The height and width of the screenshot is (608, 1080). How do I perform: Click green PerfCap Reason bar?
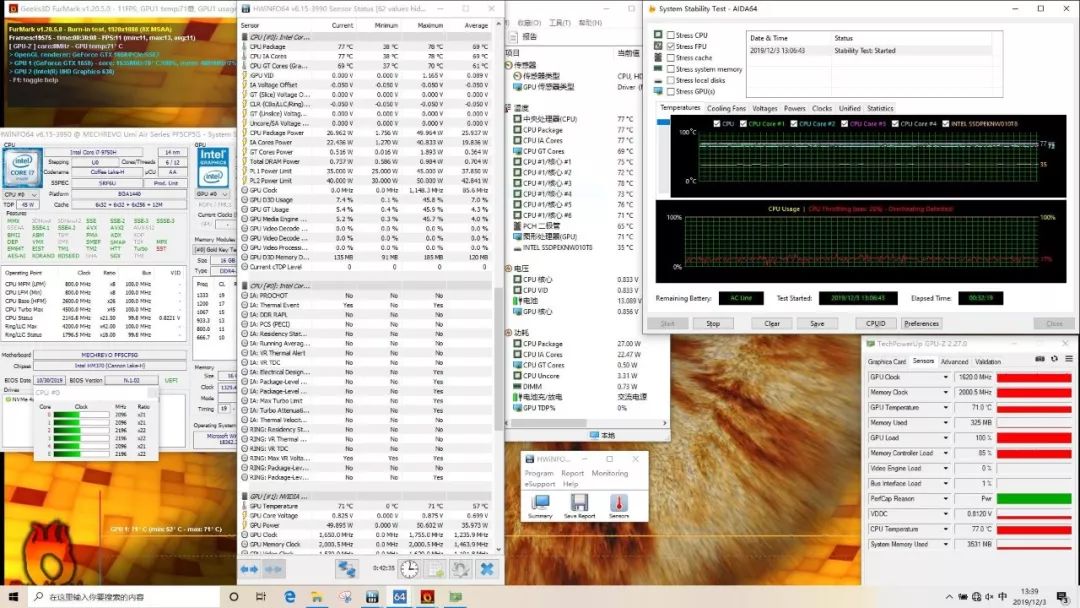pos(1034,499)
